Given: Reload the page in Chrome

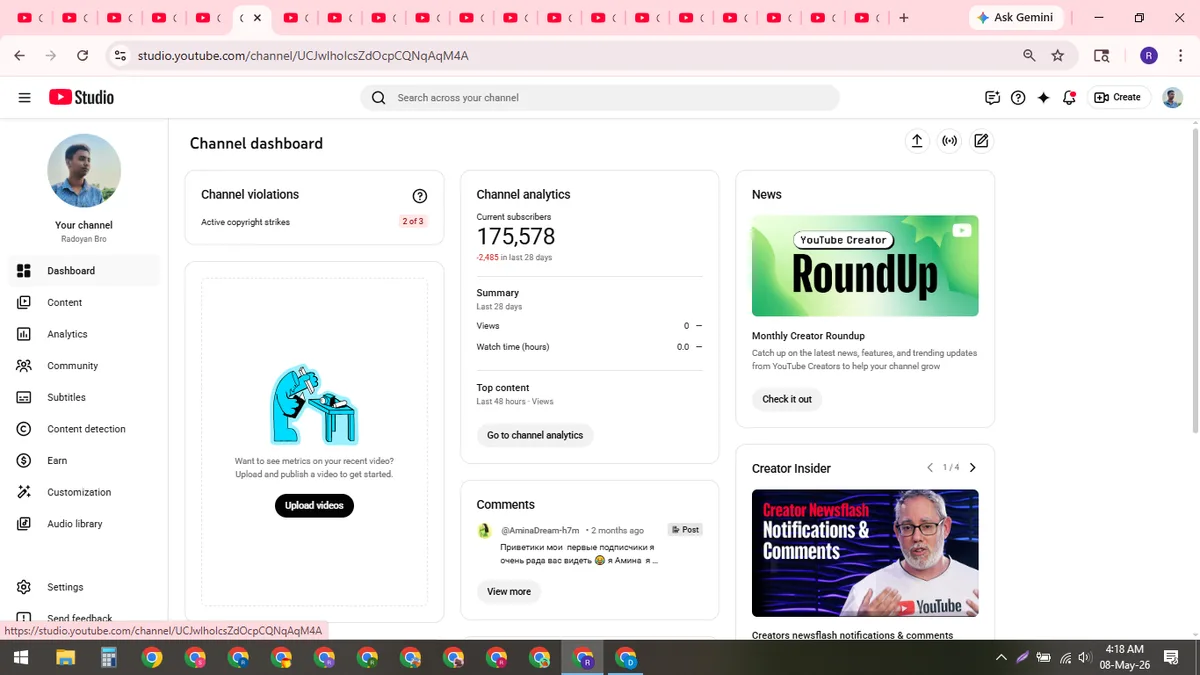Looking at the screenshot, I should click(x=82, y=56).
